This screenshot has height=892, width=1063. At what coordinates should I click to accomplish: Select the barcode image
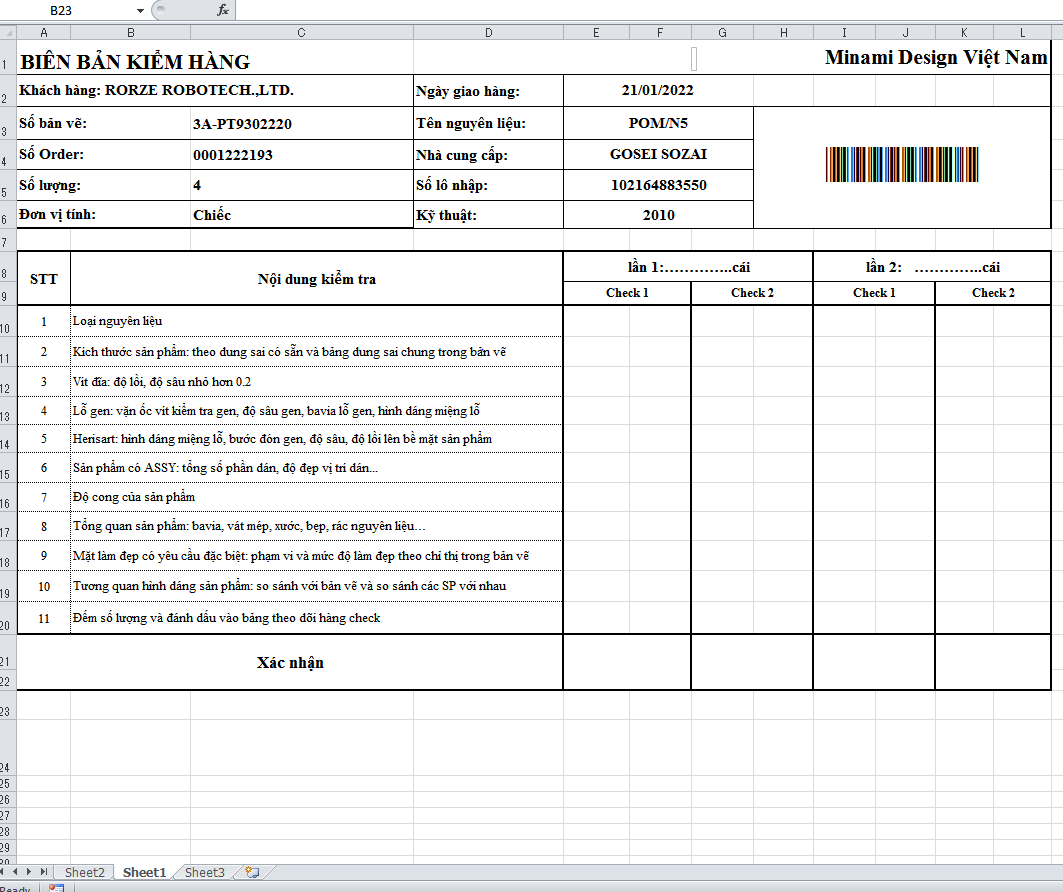coord(902,165)
